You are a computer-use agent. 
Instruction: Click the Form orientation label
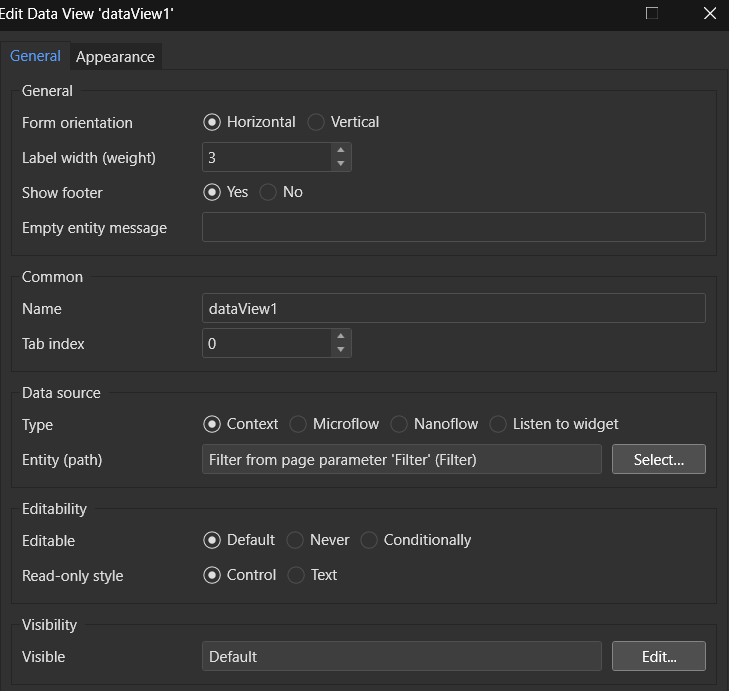coord(77,123)
